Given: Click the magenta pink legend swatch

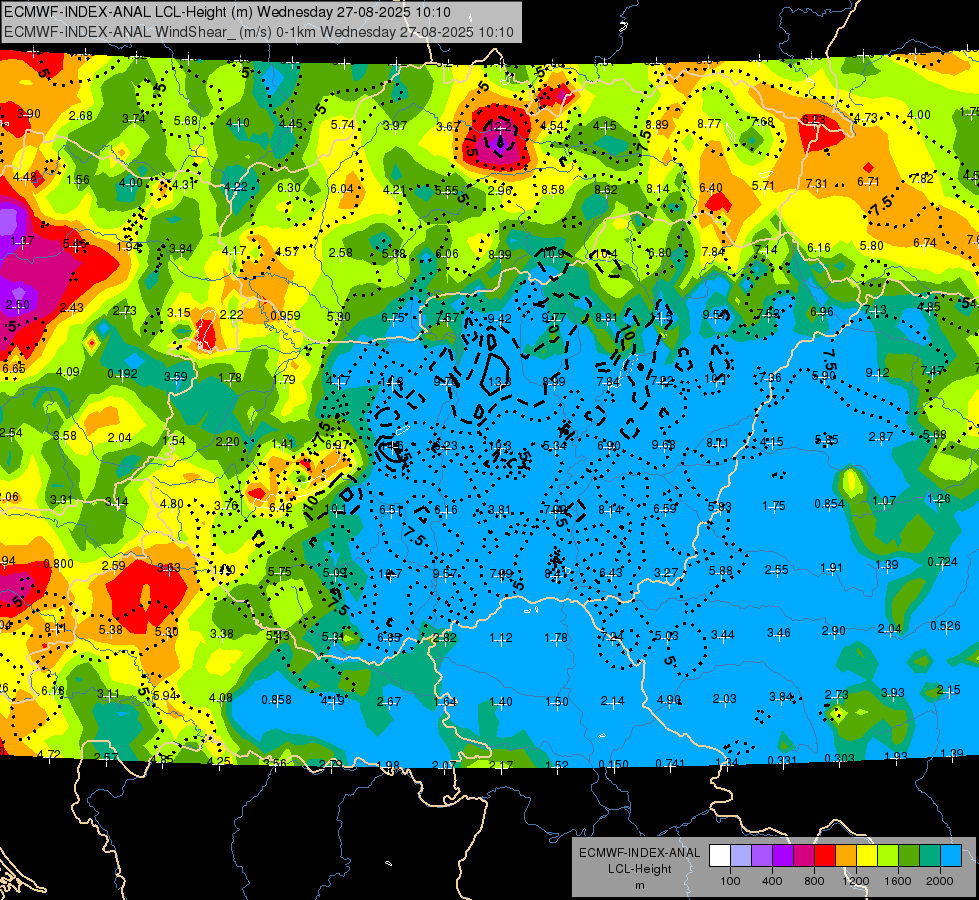Looking at the screenshot, I should (x=804, y=856).
